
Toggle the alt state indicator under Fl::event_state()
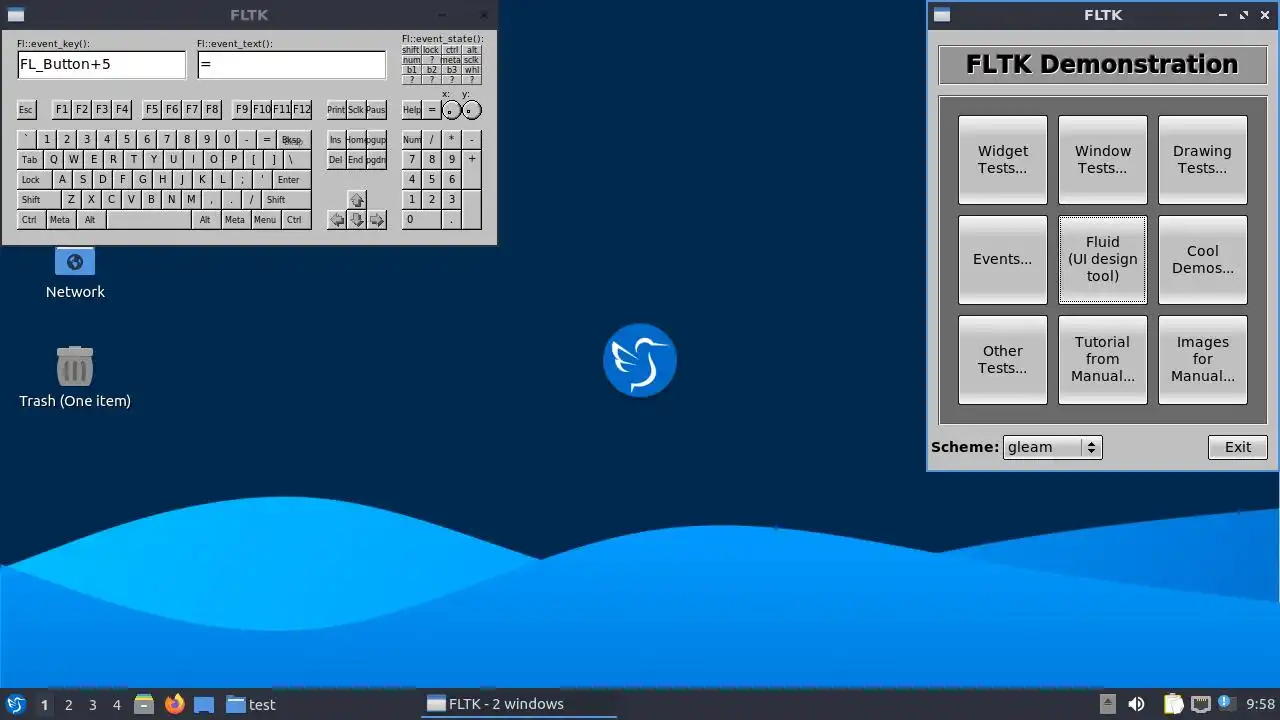tap(471, 50)
